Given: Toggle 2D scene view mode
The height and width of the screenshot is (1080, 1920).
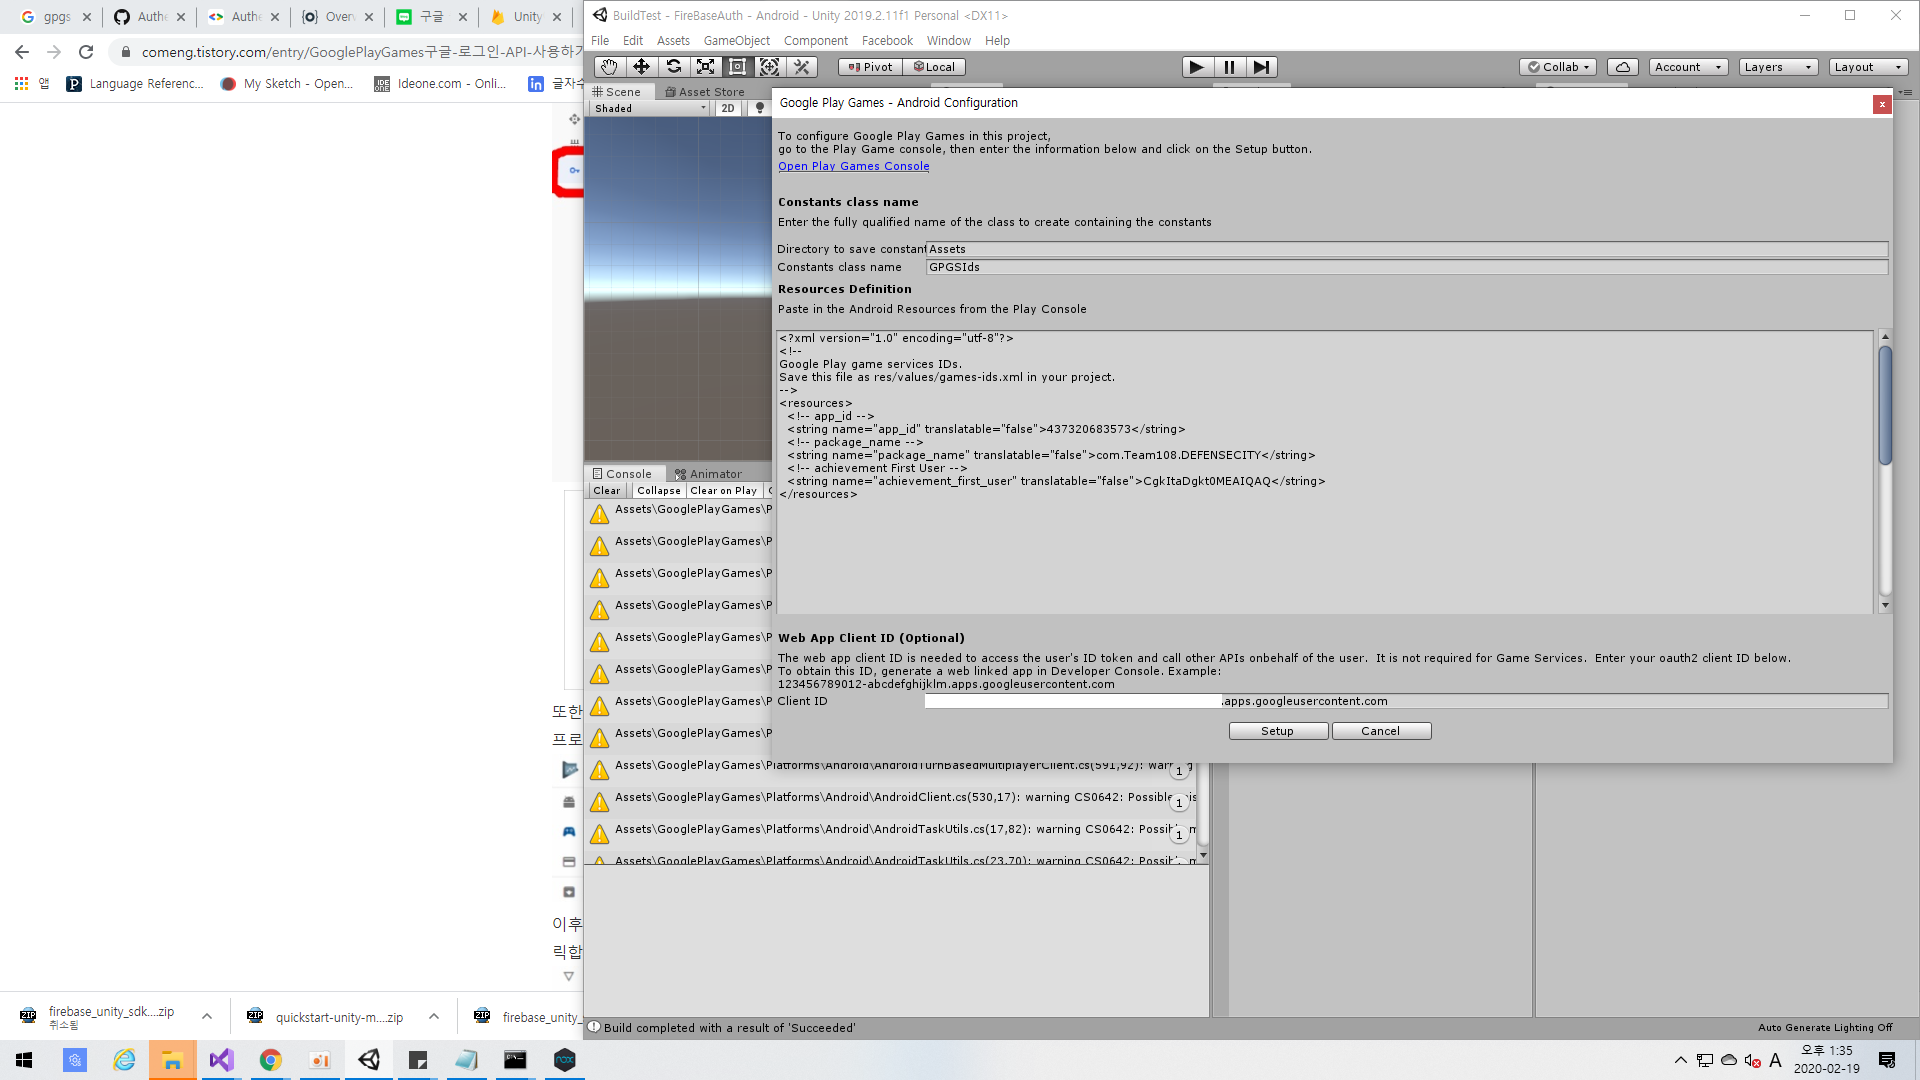Looking at the screenshot, I should tap(728, 108).
